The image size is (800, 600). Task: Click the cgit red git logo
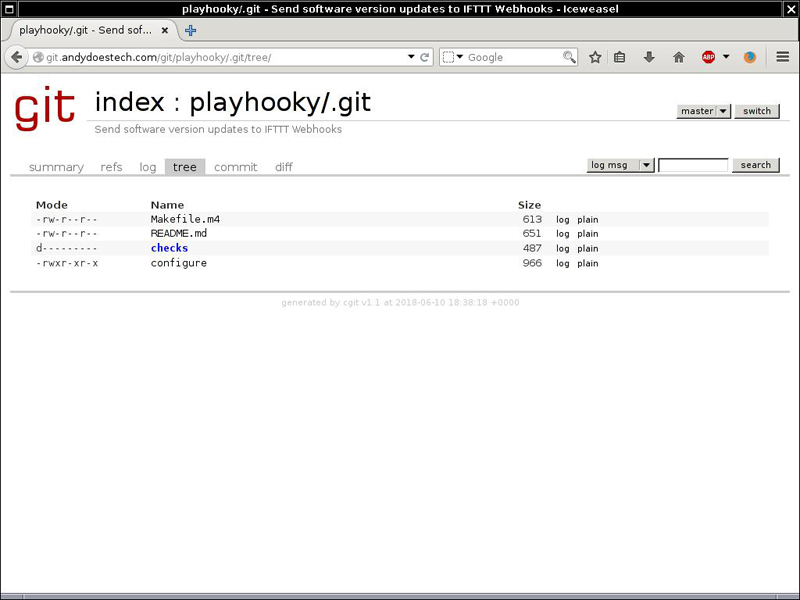(45, 108)
